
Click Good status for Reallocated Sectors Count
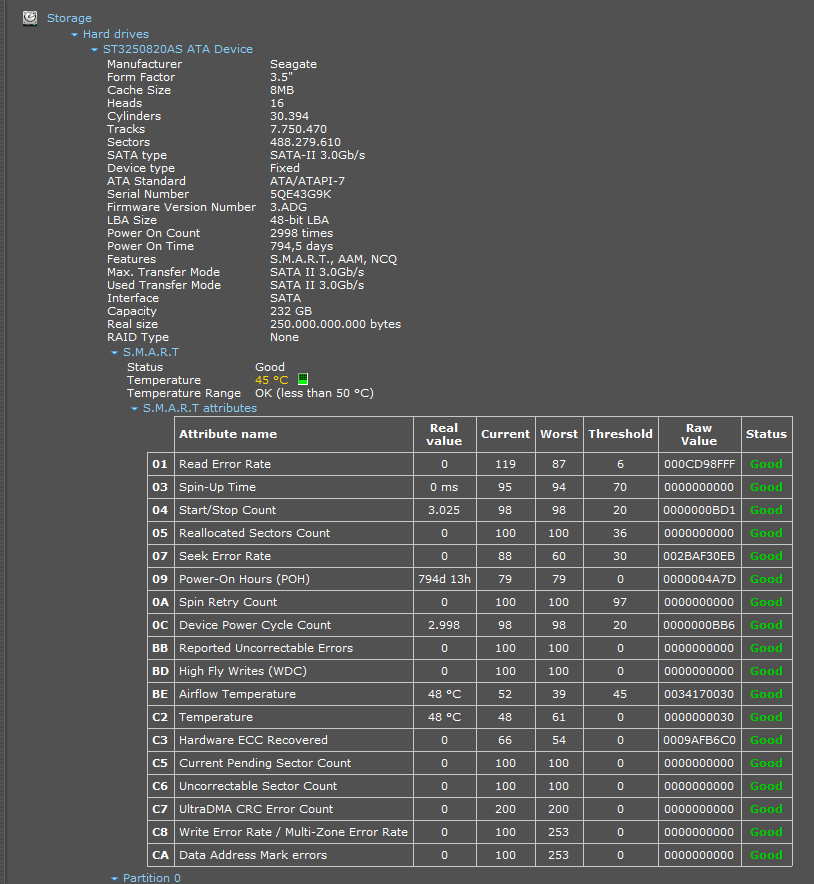coord(766,533)
